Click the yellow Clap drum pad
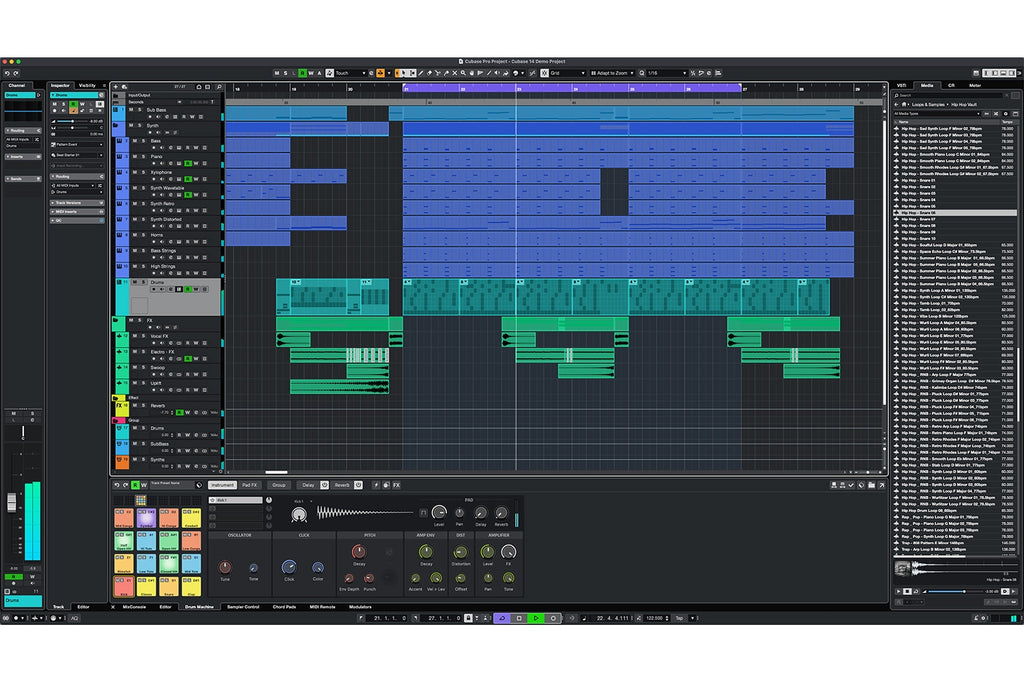This screenshot has height=683, width=1024. point(191,586)
